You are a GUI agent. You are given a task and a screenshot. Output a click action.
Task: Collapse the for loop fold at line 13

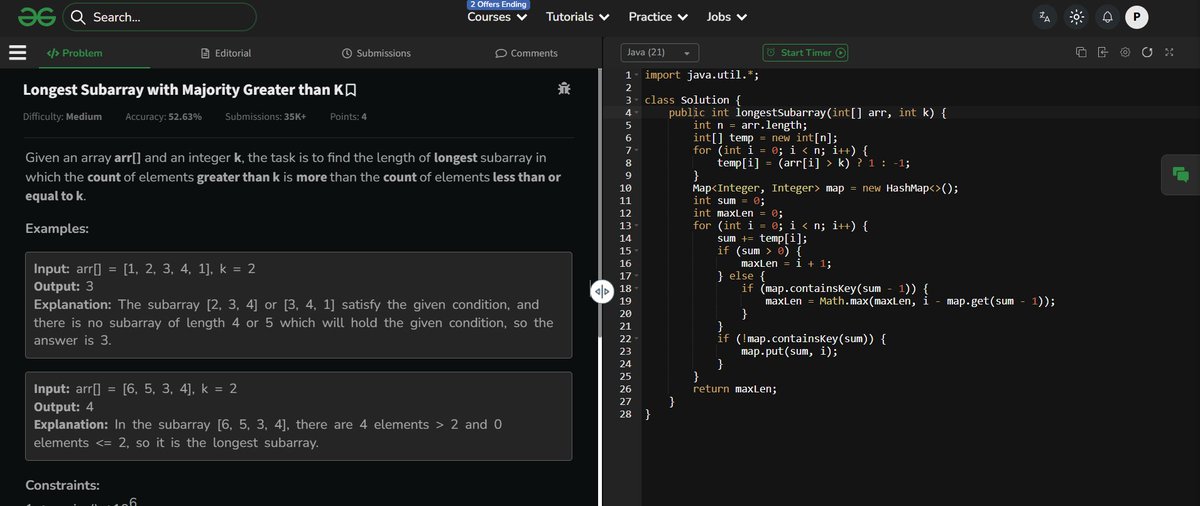pos(636,226)
